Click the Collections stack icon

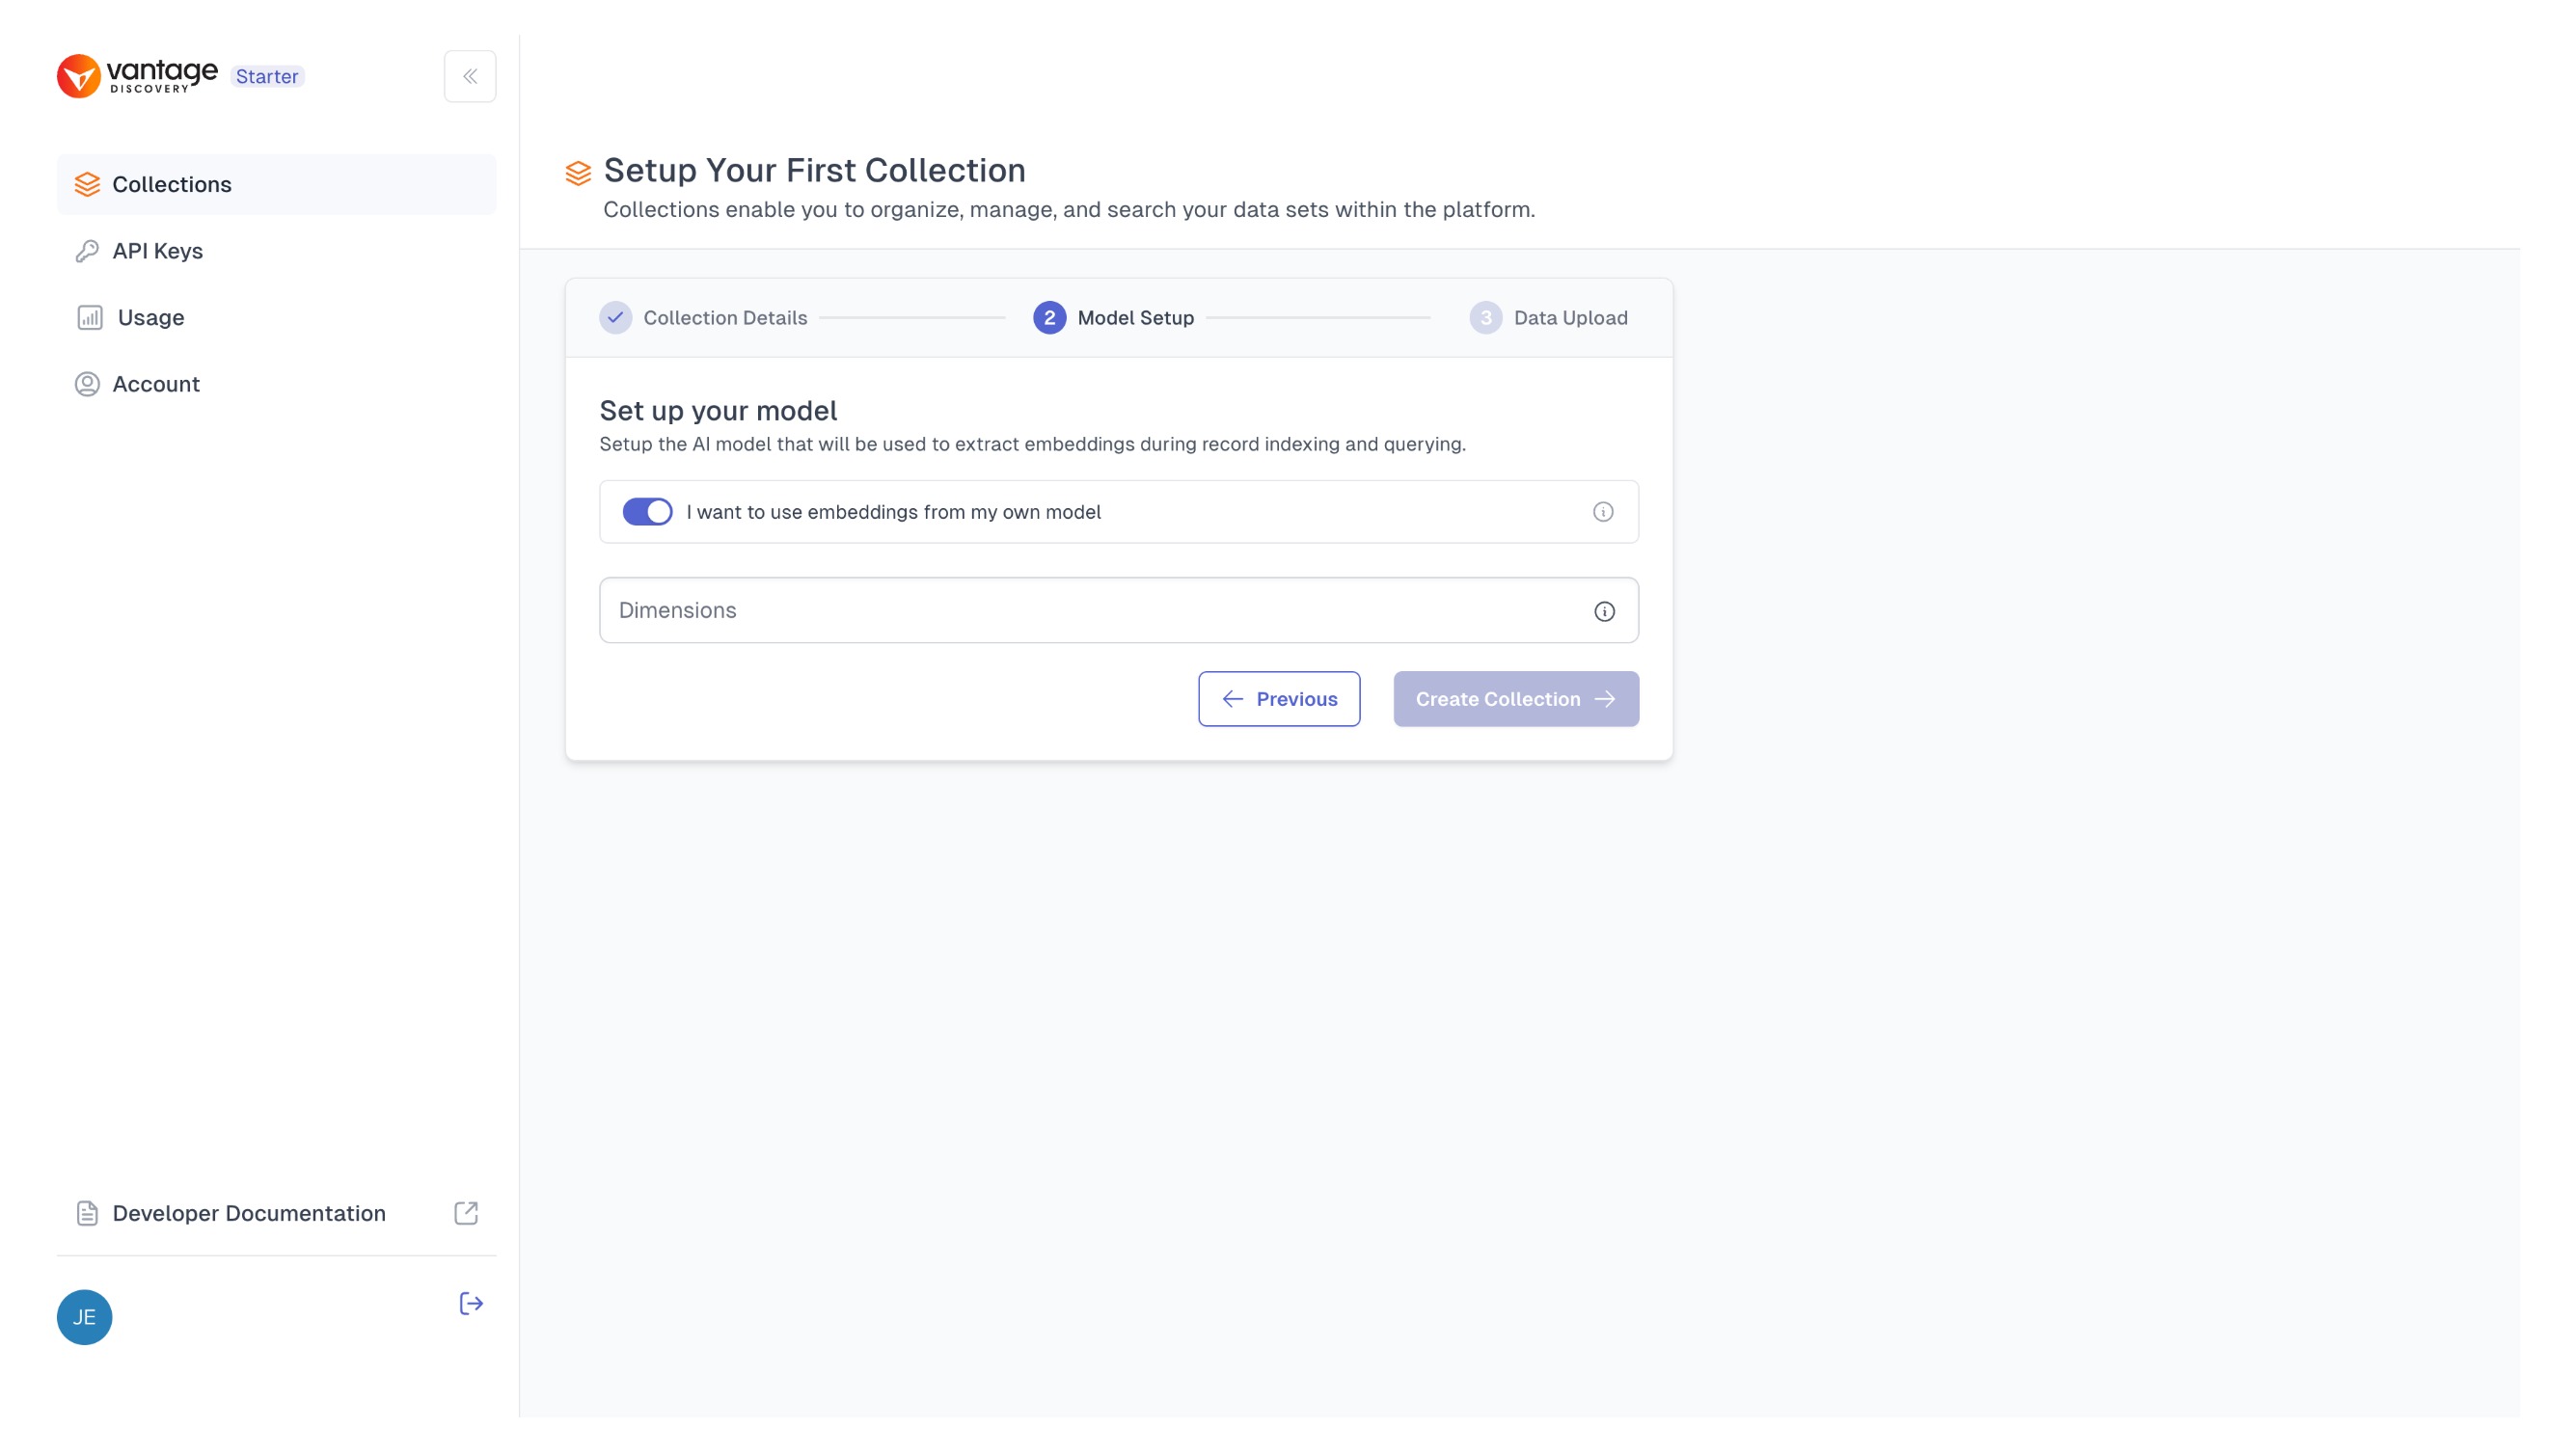tap(86, 182)
